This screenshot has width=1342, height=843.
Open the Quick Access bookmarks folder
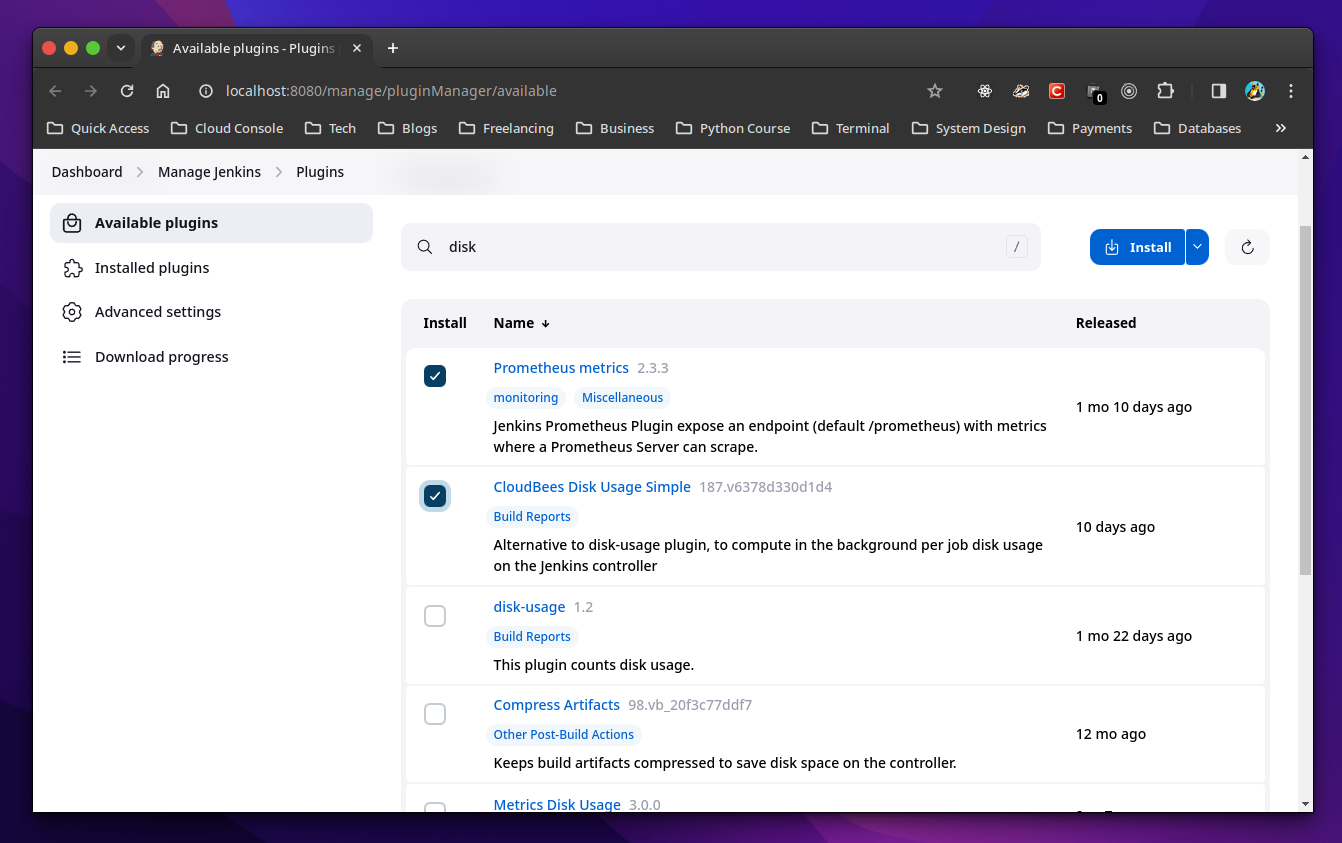tap(98, 128)
